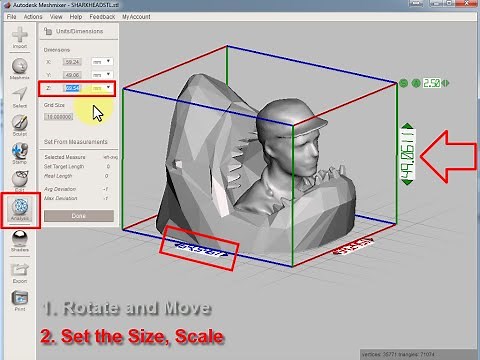The image size is (480, 360).
Task: Open the Feedback menu
Action: point(102,17)
